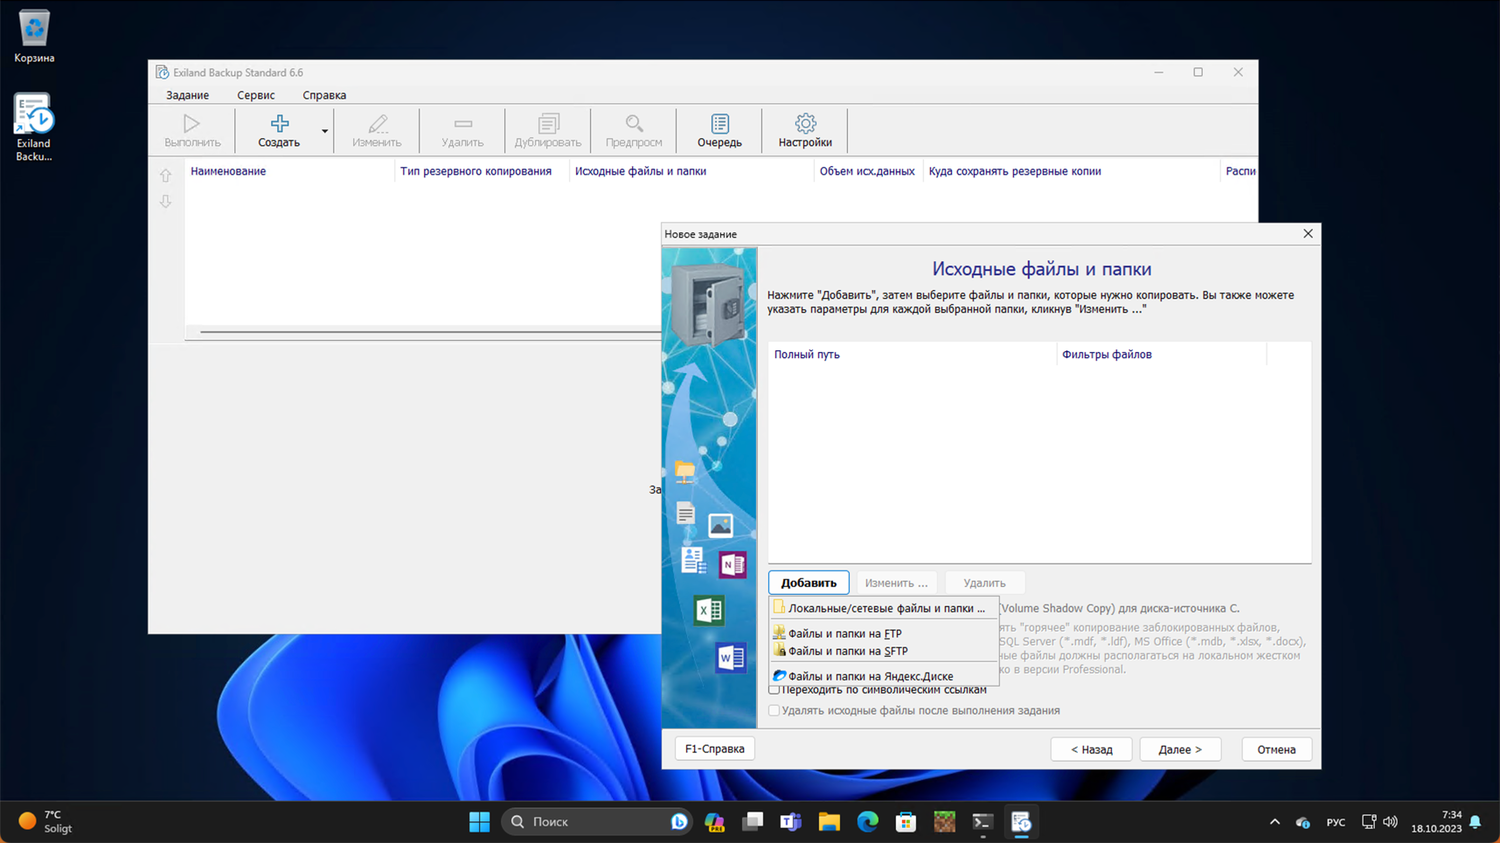Open File Explorer from the taskbar

pos(829,822)
